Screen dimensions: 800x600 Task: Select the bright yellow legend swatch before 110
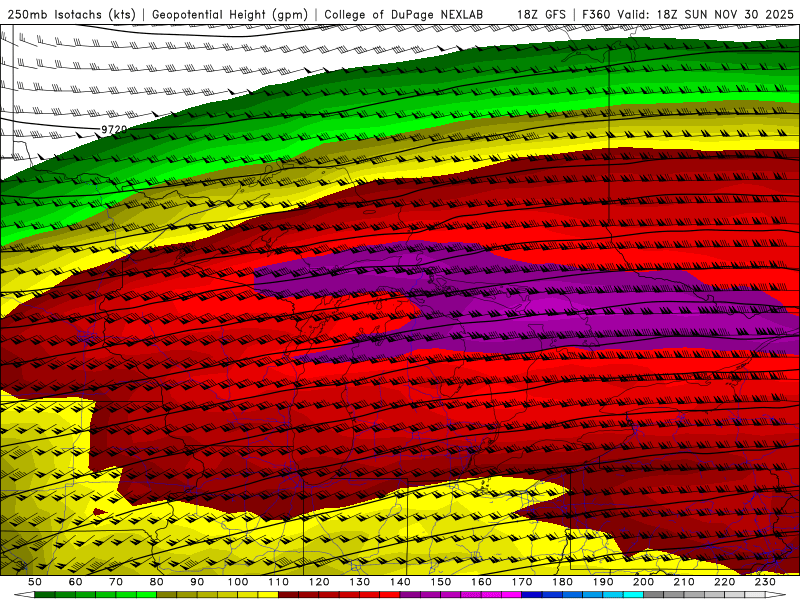point(268,595)
